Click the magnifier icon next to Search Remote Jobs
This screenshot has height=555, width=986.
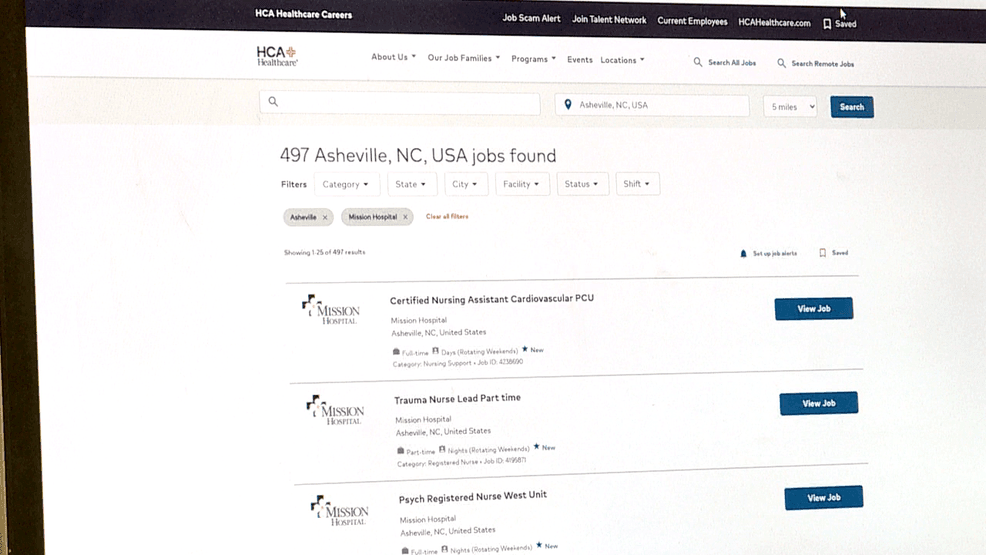[x=781, y=63]
